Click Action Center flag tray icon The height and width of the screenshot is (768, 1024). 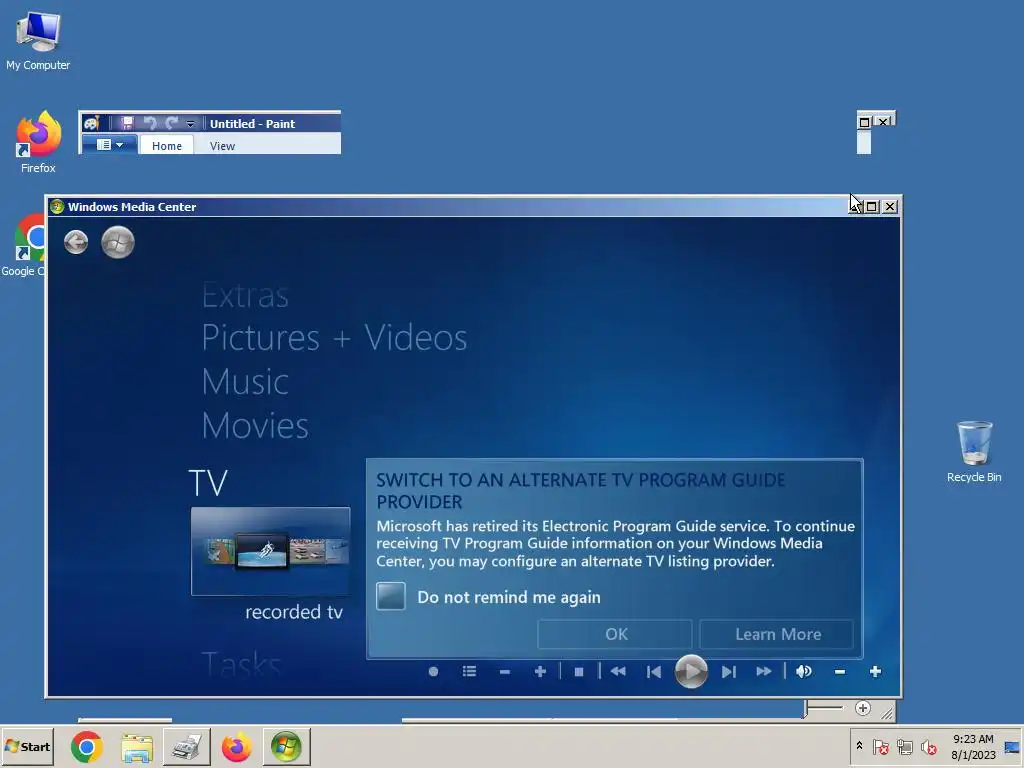[x=880, y=747]
